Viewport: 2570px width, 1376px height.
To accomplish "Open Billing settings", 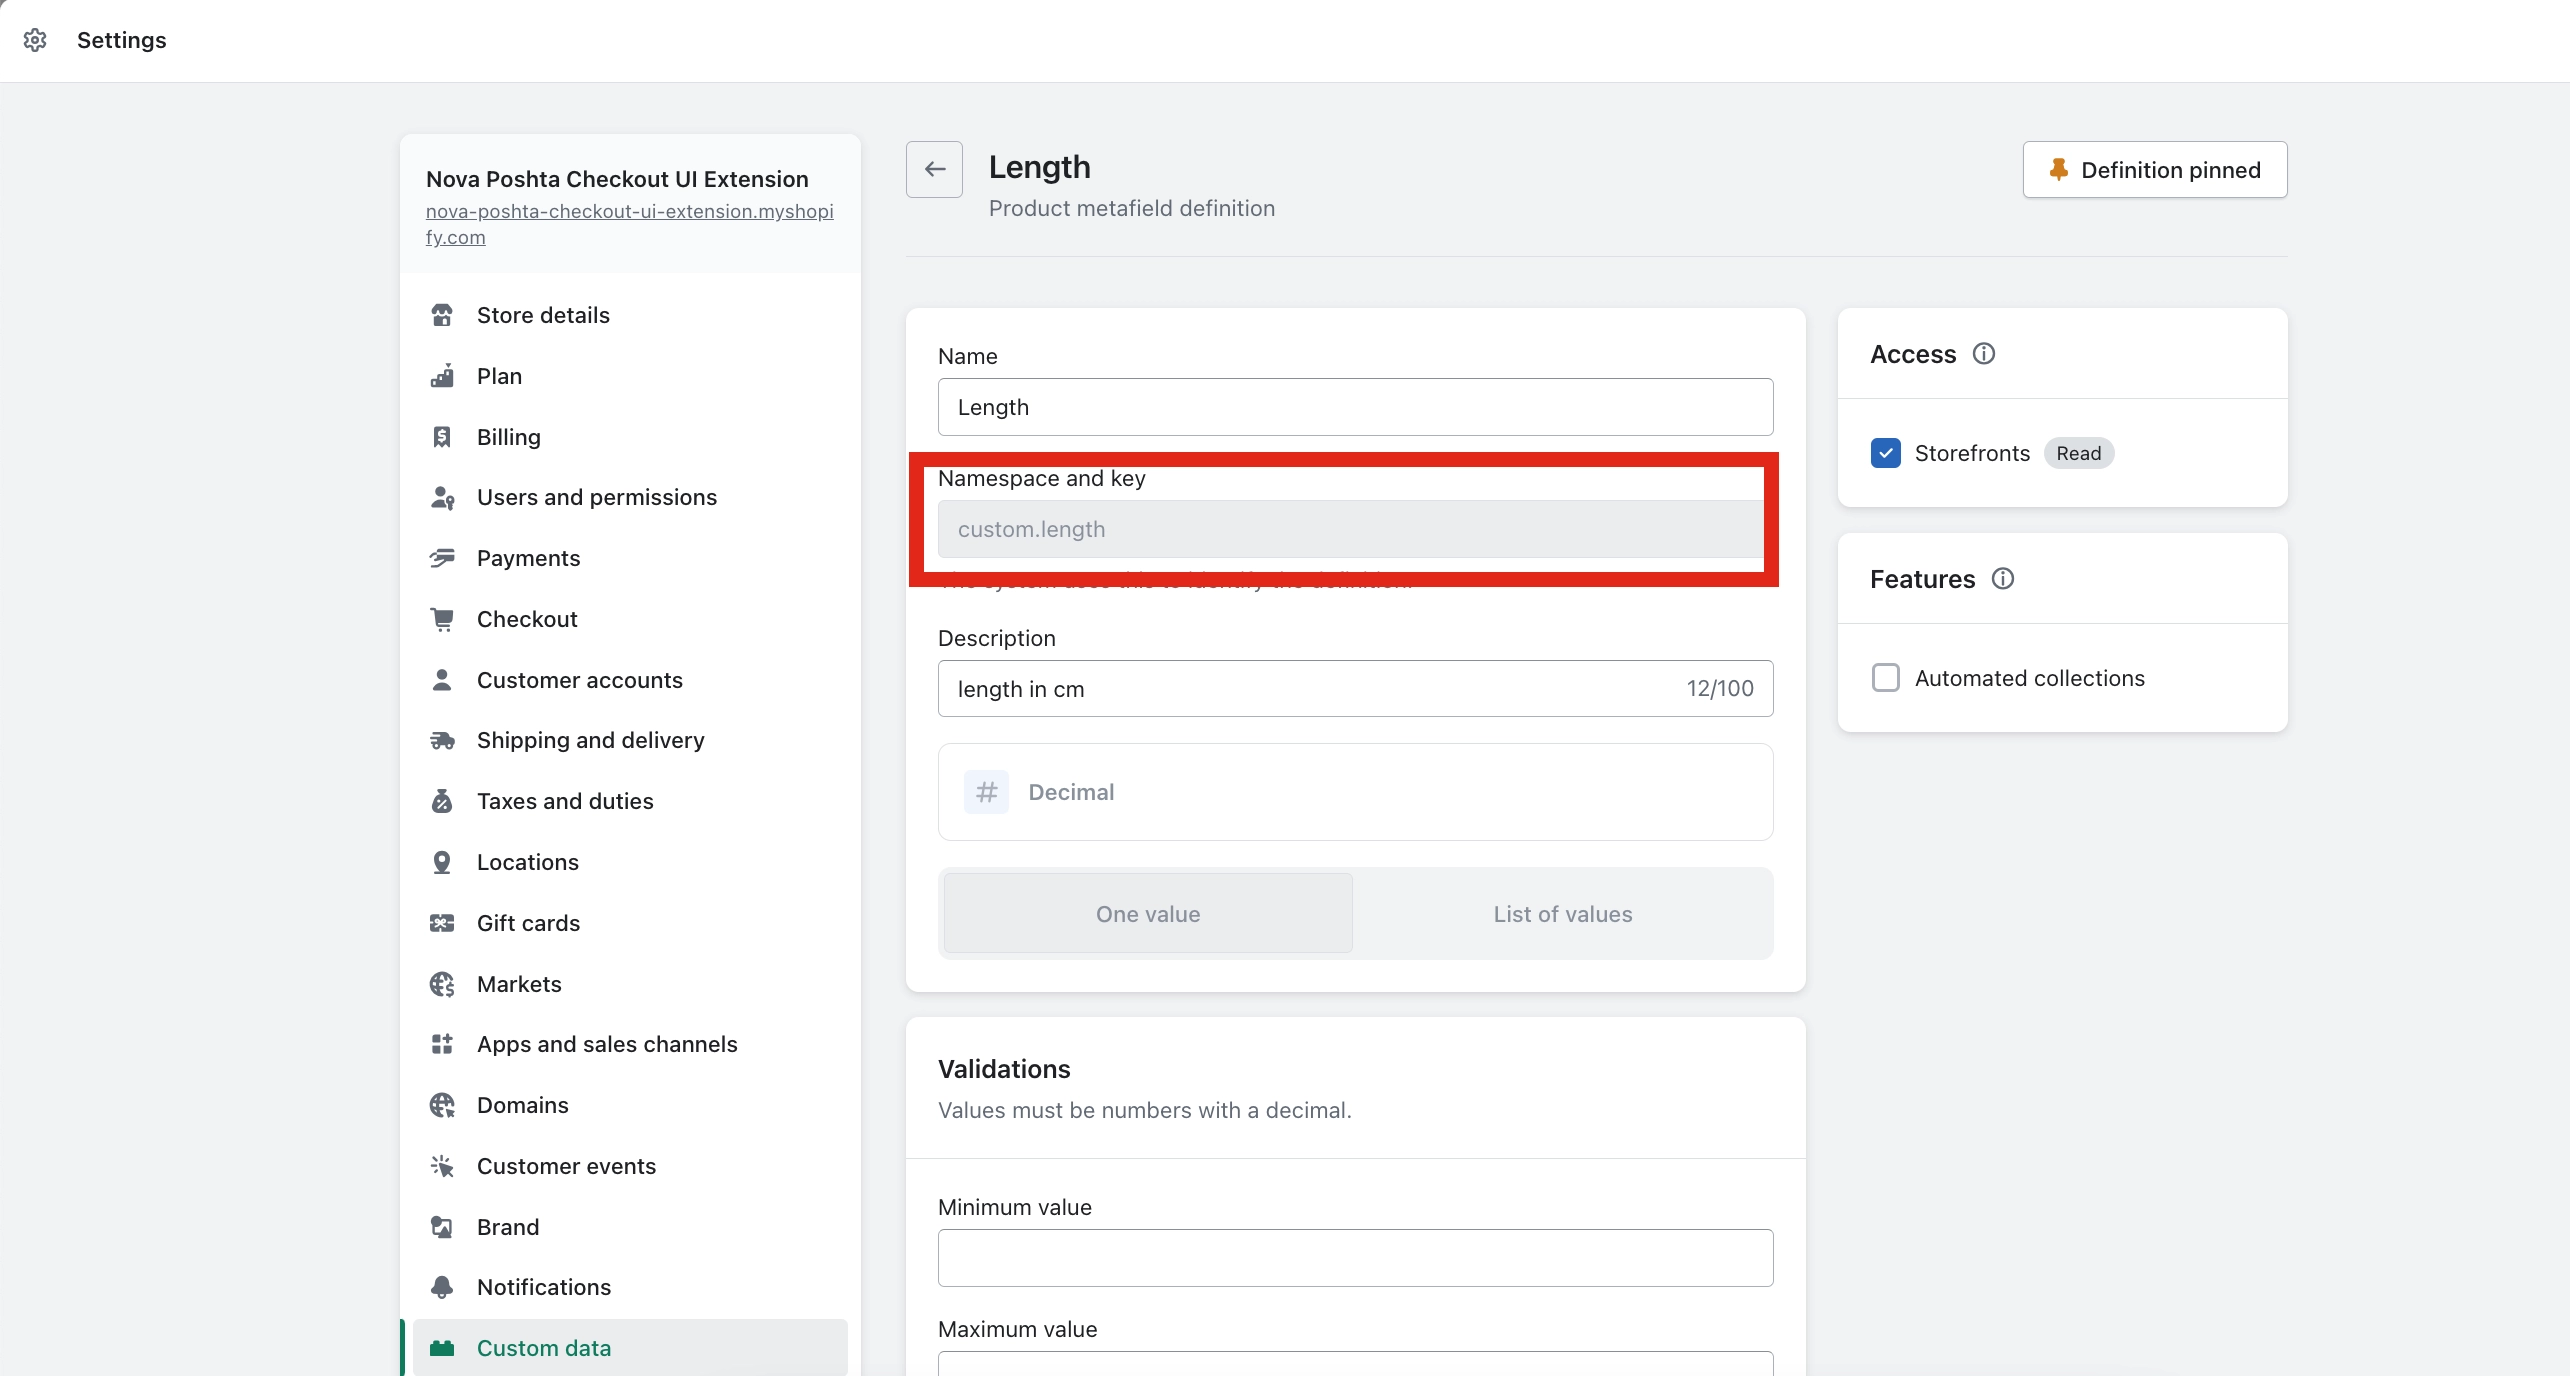I will point(630,437).
